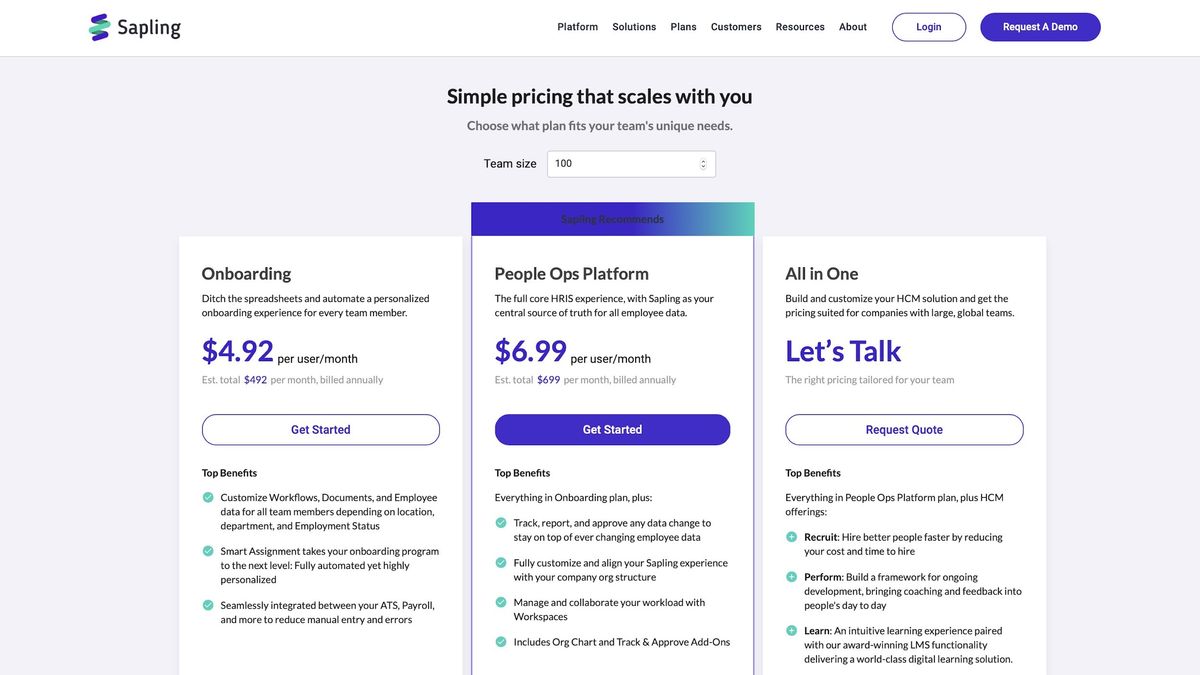This screenshot has width=1200, height=675.
Task: Click the checkmark beside Track, report, and approve
Action: click(500, 522)
